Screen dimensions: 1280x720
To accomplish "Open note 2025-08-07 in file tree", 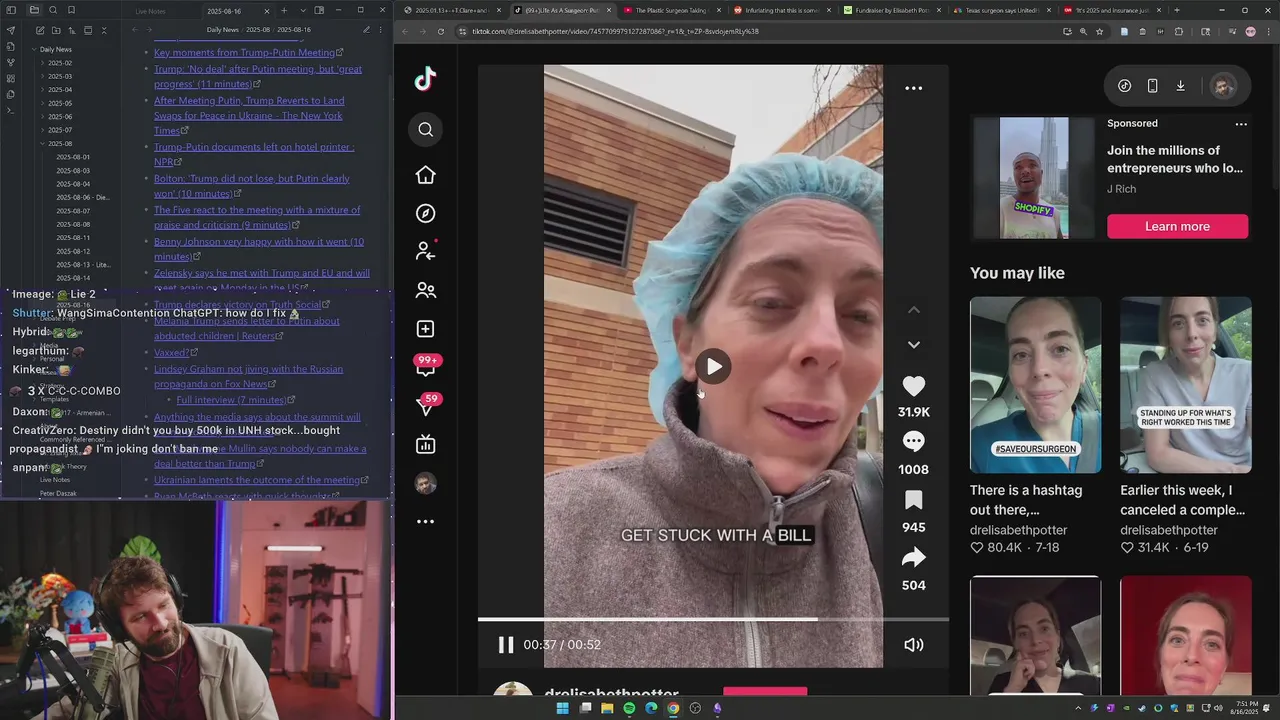I will (73, 211).
